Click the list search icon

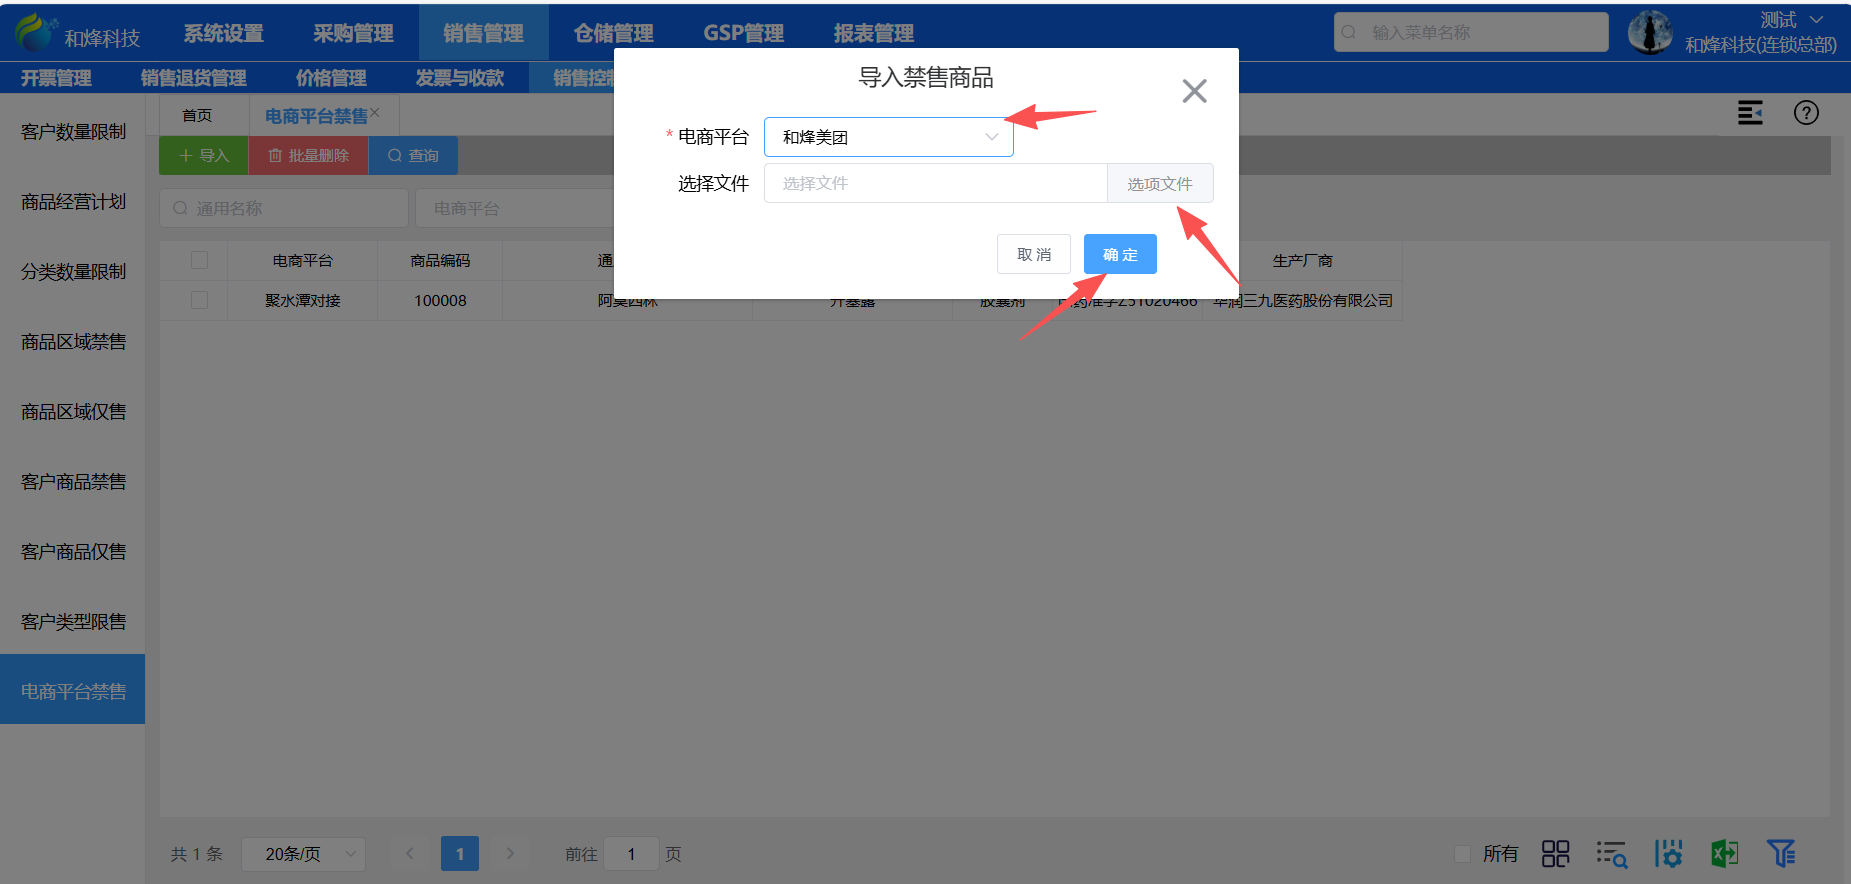1611,853
